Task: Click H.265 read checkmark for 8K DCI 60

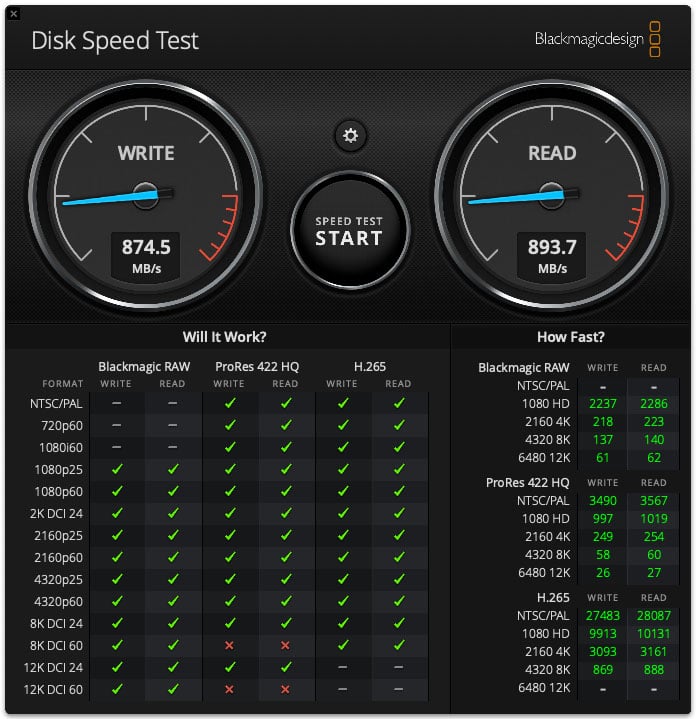Action: tap(399, 645)
